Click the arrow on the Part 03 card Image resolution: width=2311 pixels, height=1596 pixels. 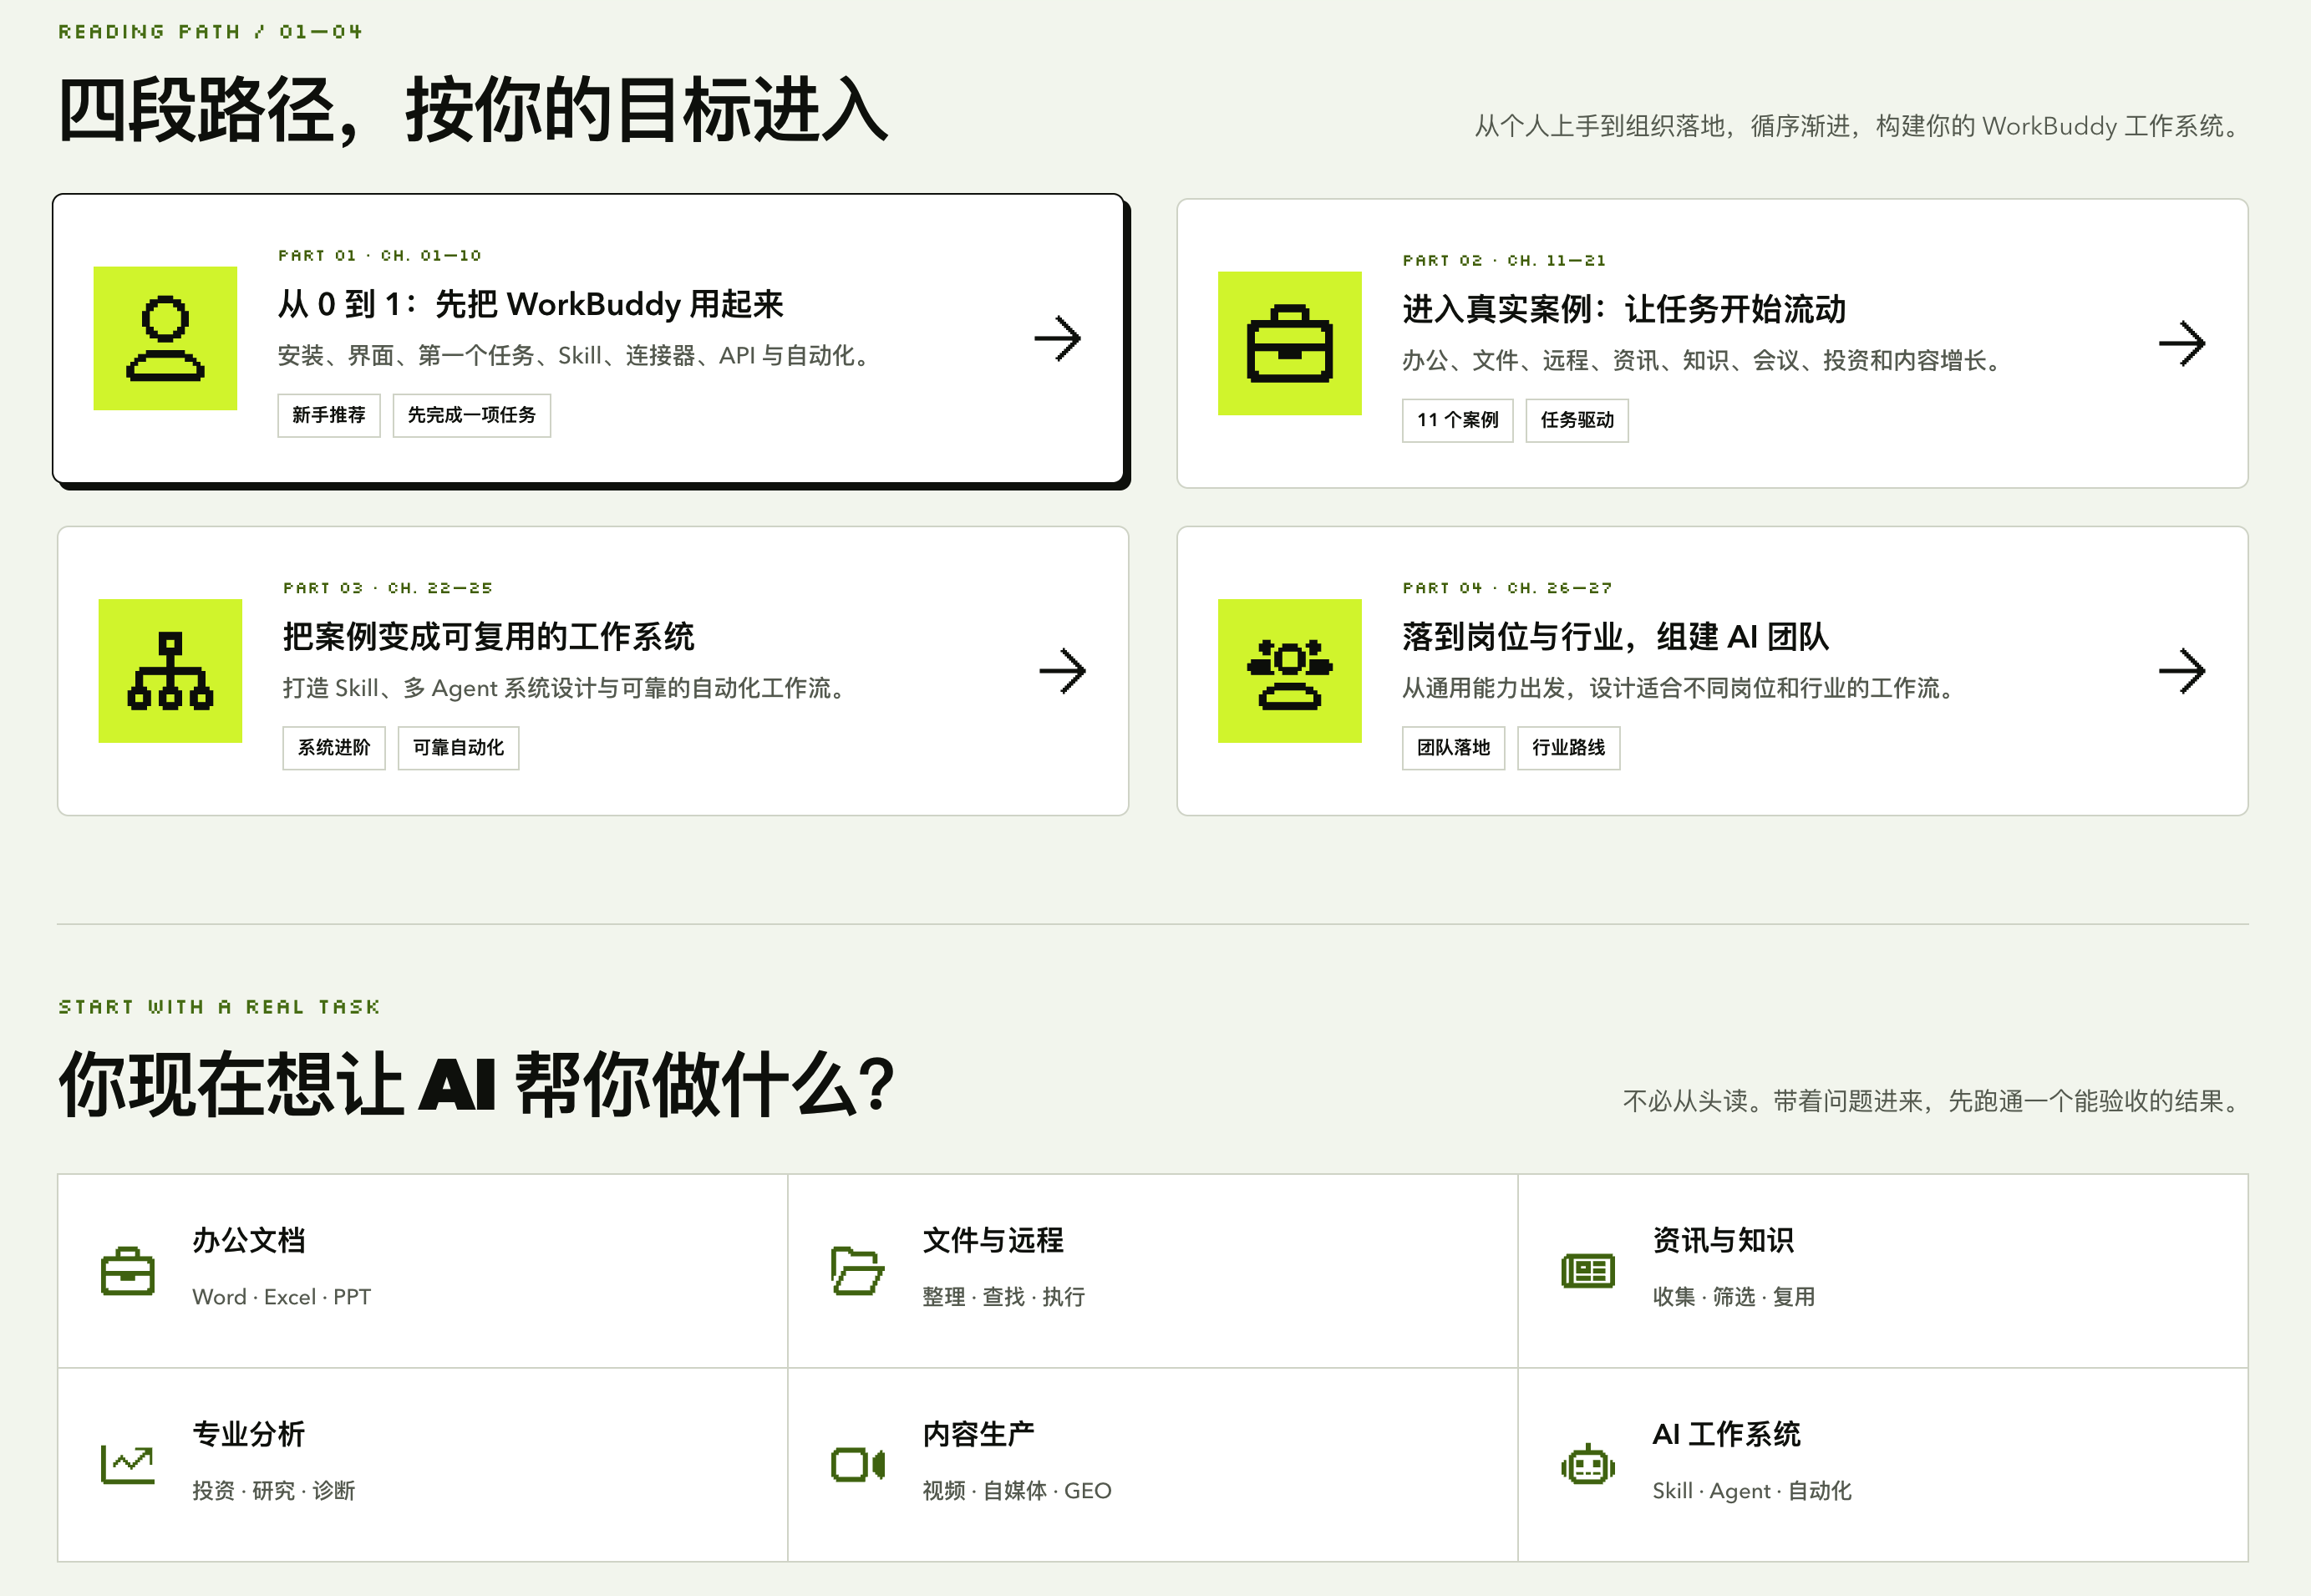[x=1062, y=671]
